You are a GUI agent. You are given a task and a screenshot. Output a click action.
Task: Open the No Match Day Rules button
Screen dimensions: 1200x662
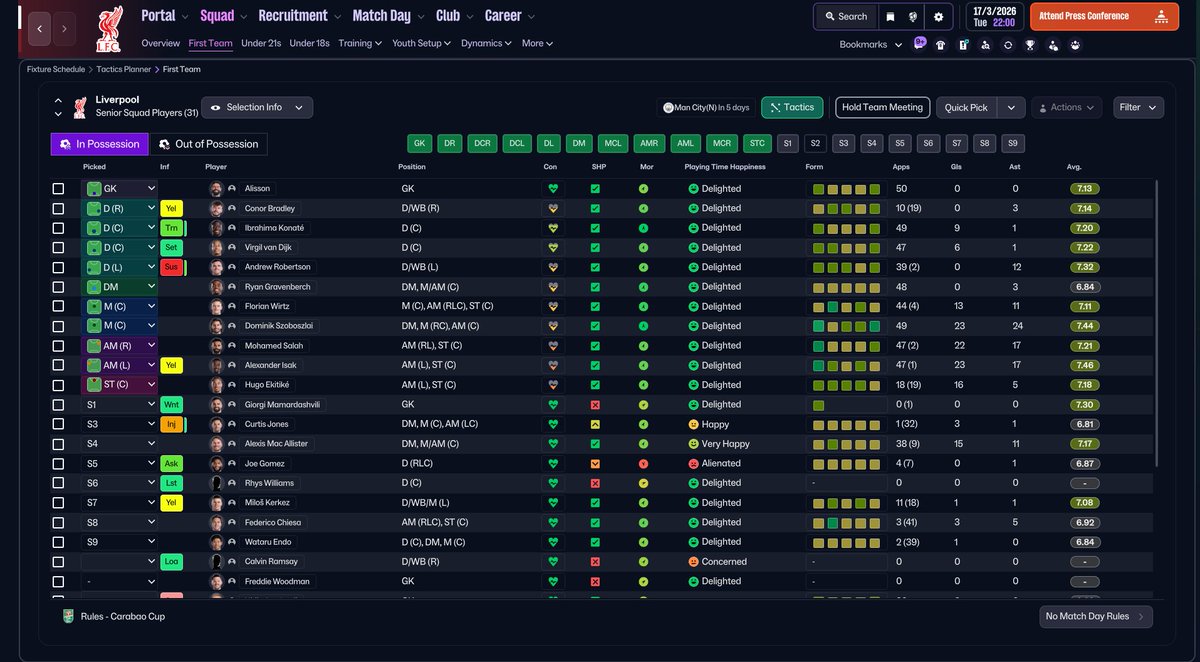point(1095,616)
